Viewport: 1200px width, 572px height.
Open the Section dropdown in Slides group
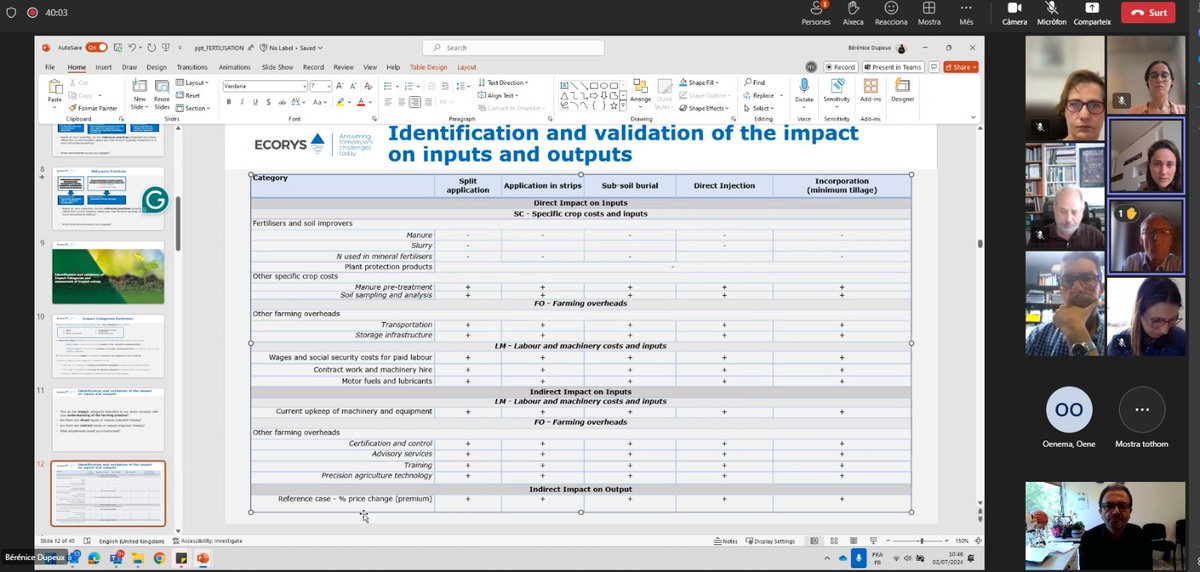coord(194,108)
